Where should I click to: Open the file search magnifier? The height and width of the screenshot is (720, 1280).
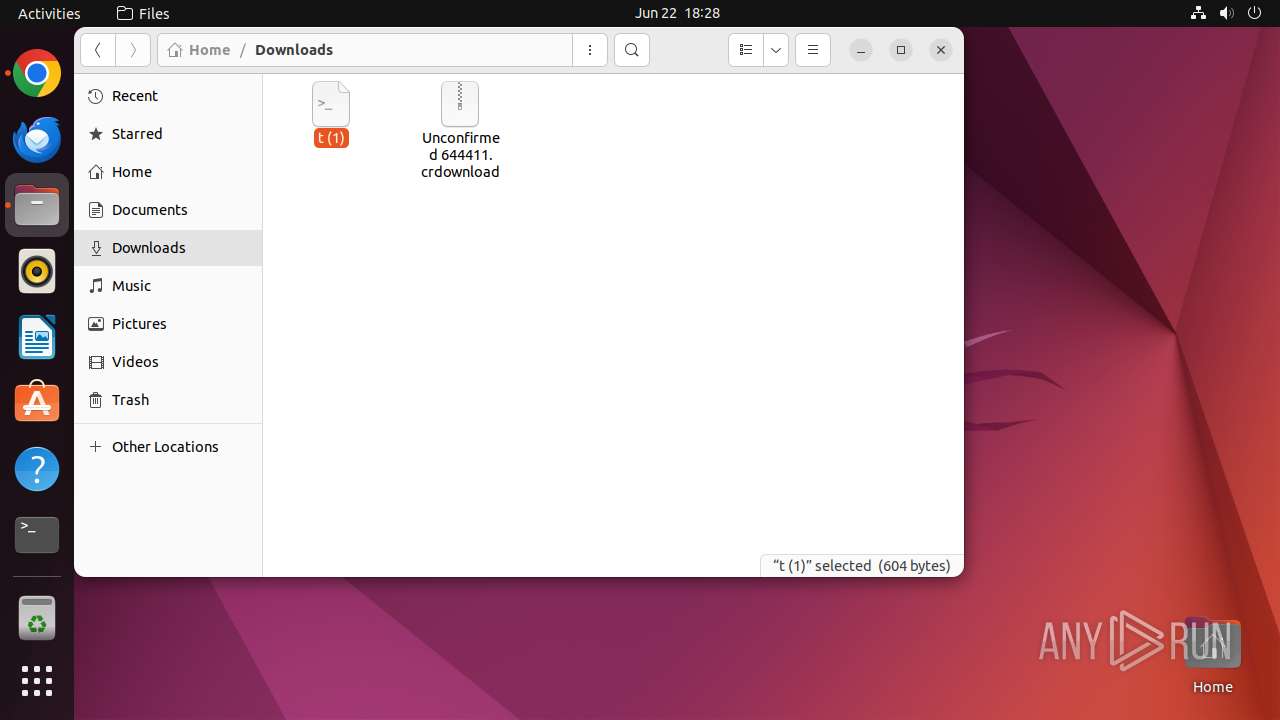pos(632,50)
